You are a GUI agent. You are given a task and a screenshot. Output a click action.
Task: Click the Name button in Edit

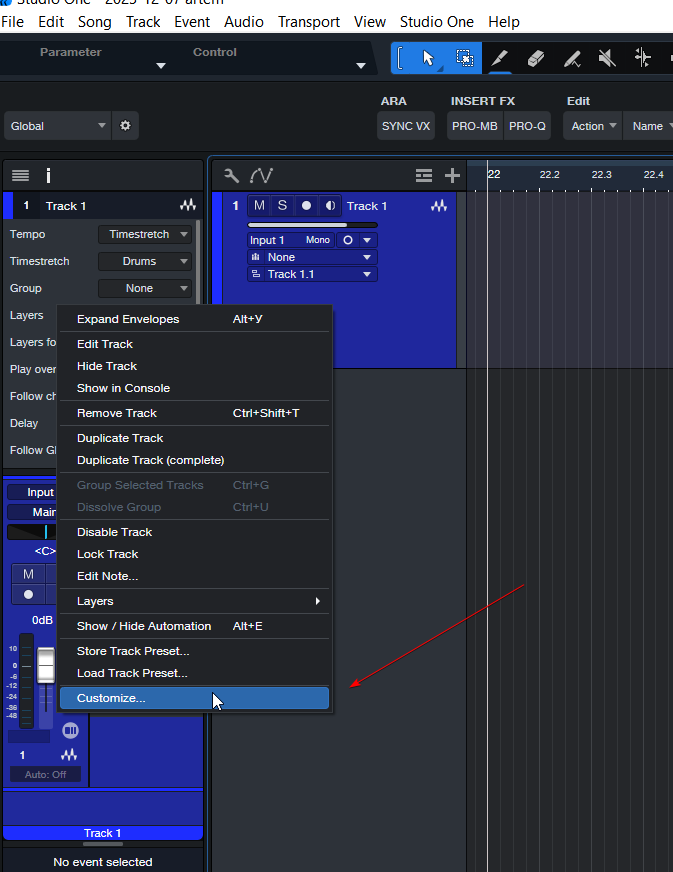[650, 126]
